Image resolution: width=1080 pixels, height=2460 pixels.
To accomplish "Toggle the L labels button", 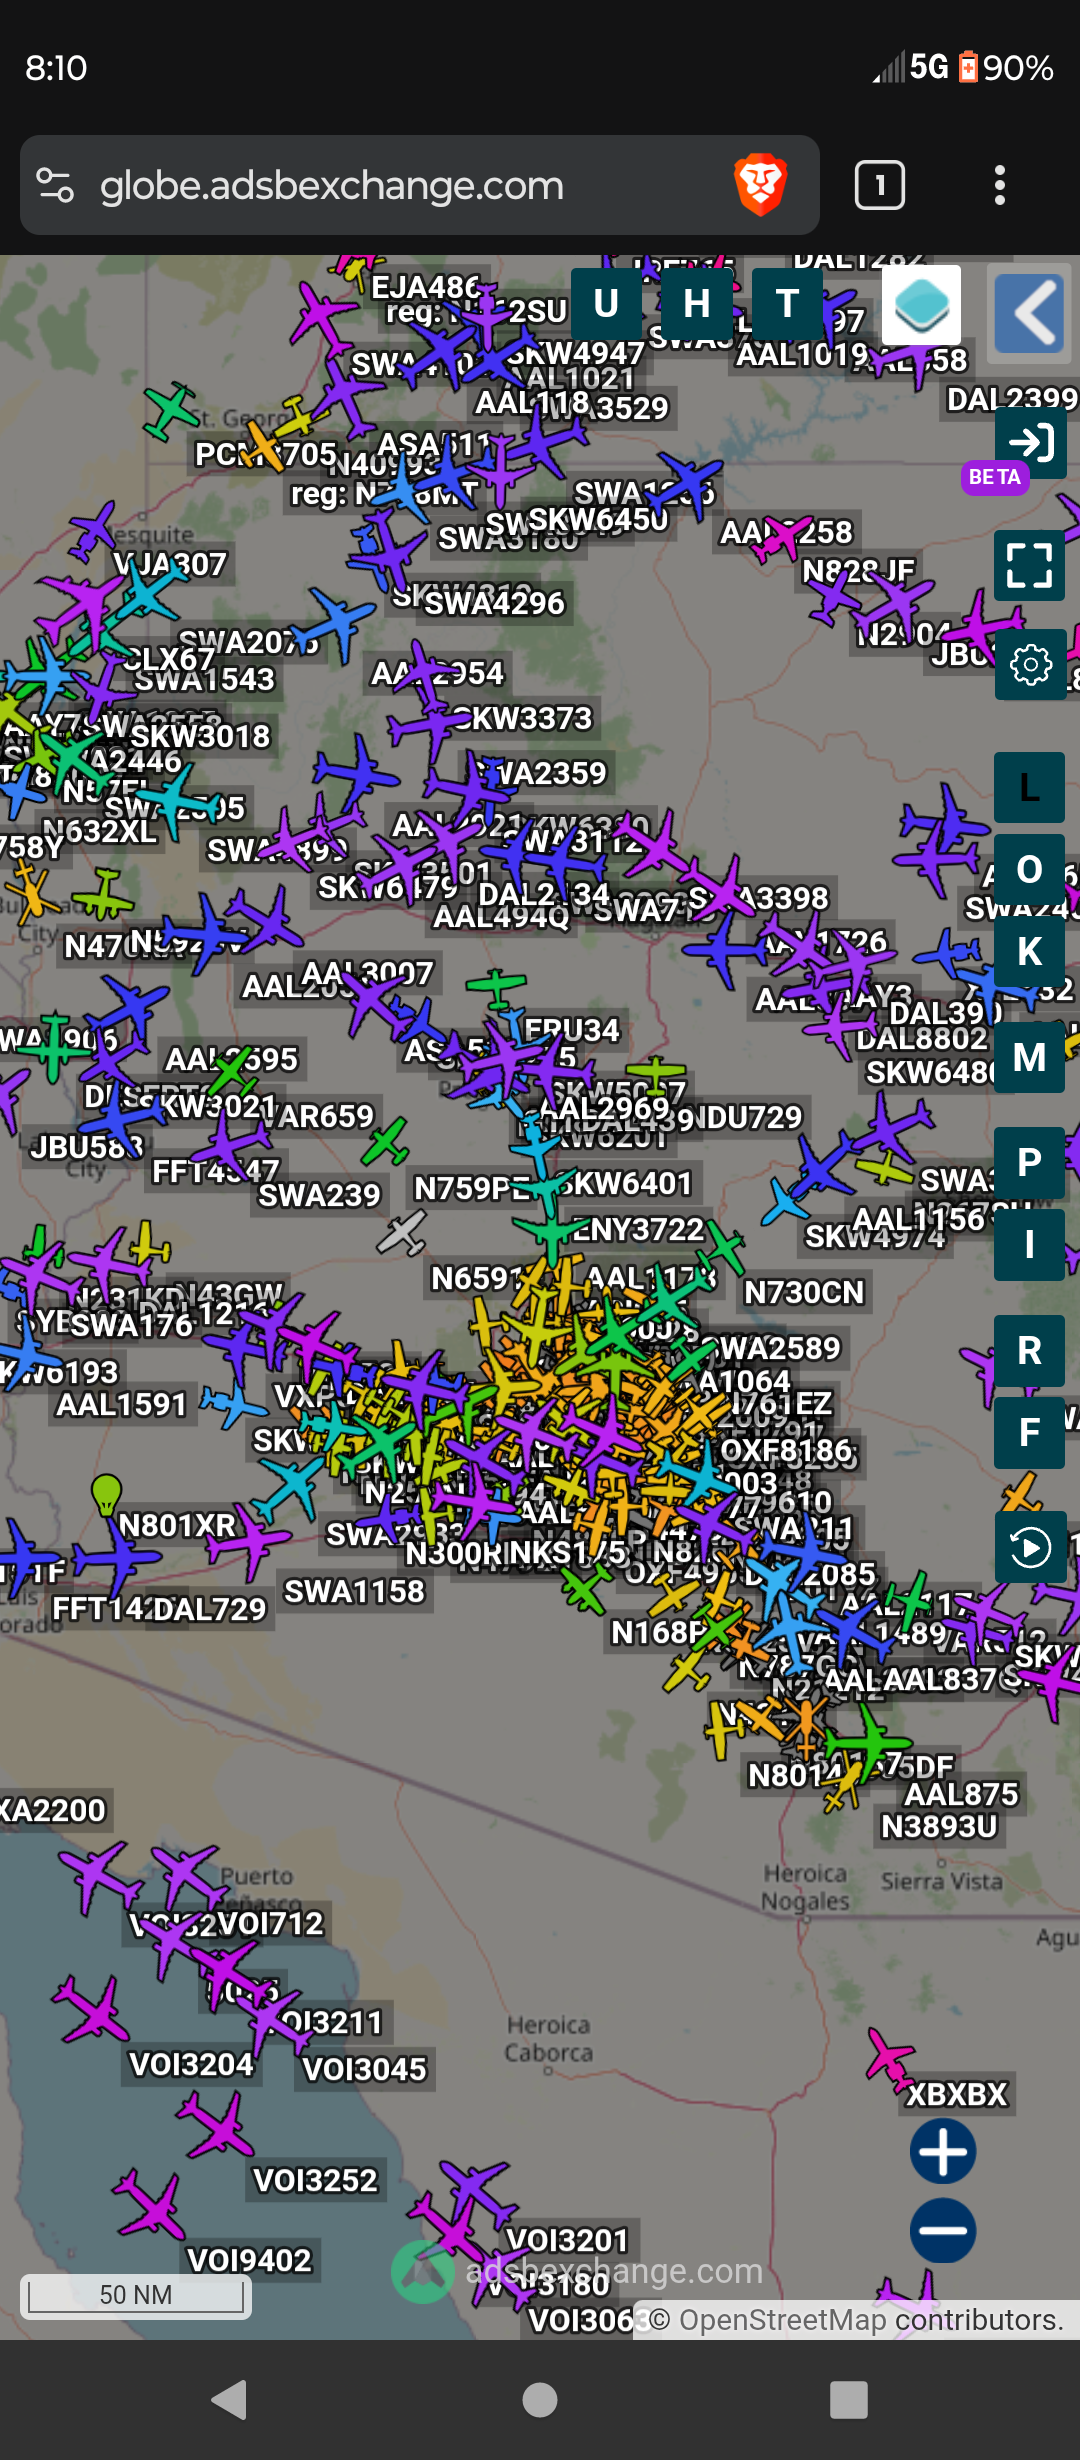I will tap(1030, 788).
